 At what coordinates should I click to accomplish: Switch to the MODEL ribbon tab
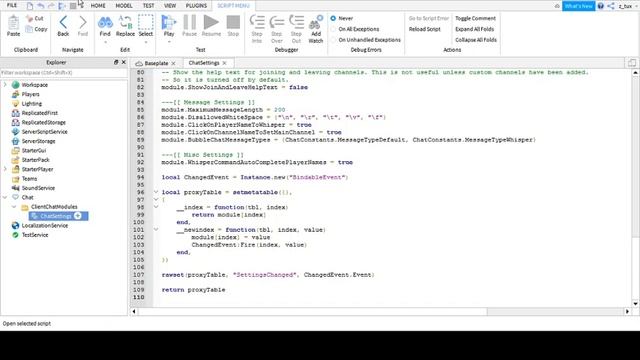(x=124, y=6)
